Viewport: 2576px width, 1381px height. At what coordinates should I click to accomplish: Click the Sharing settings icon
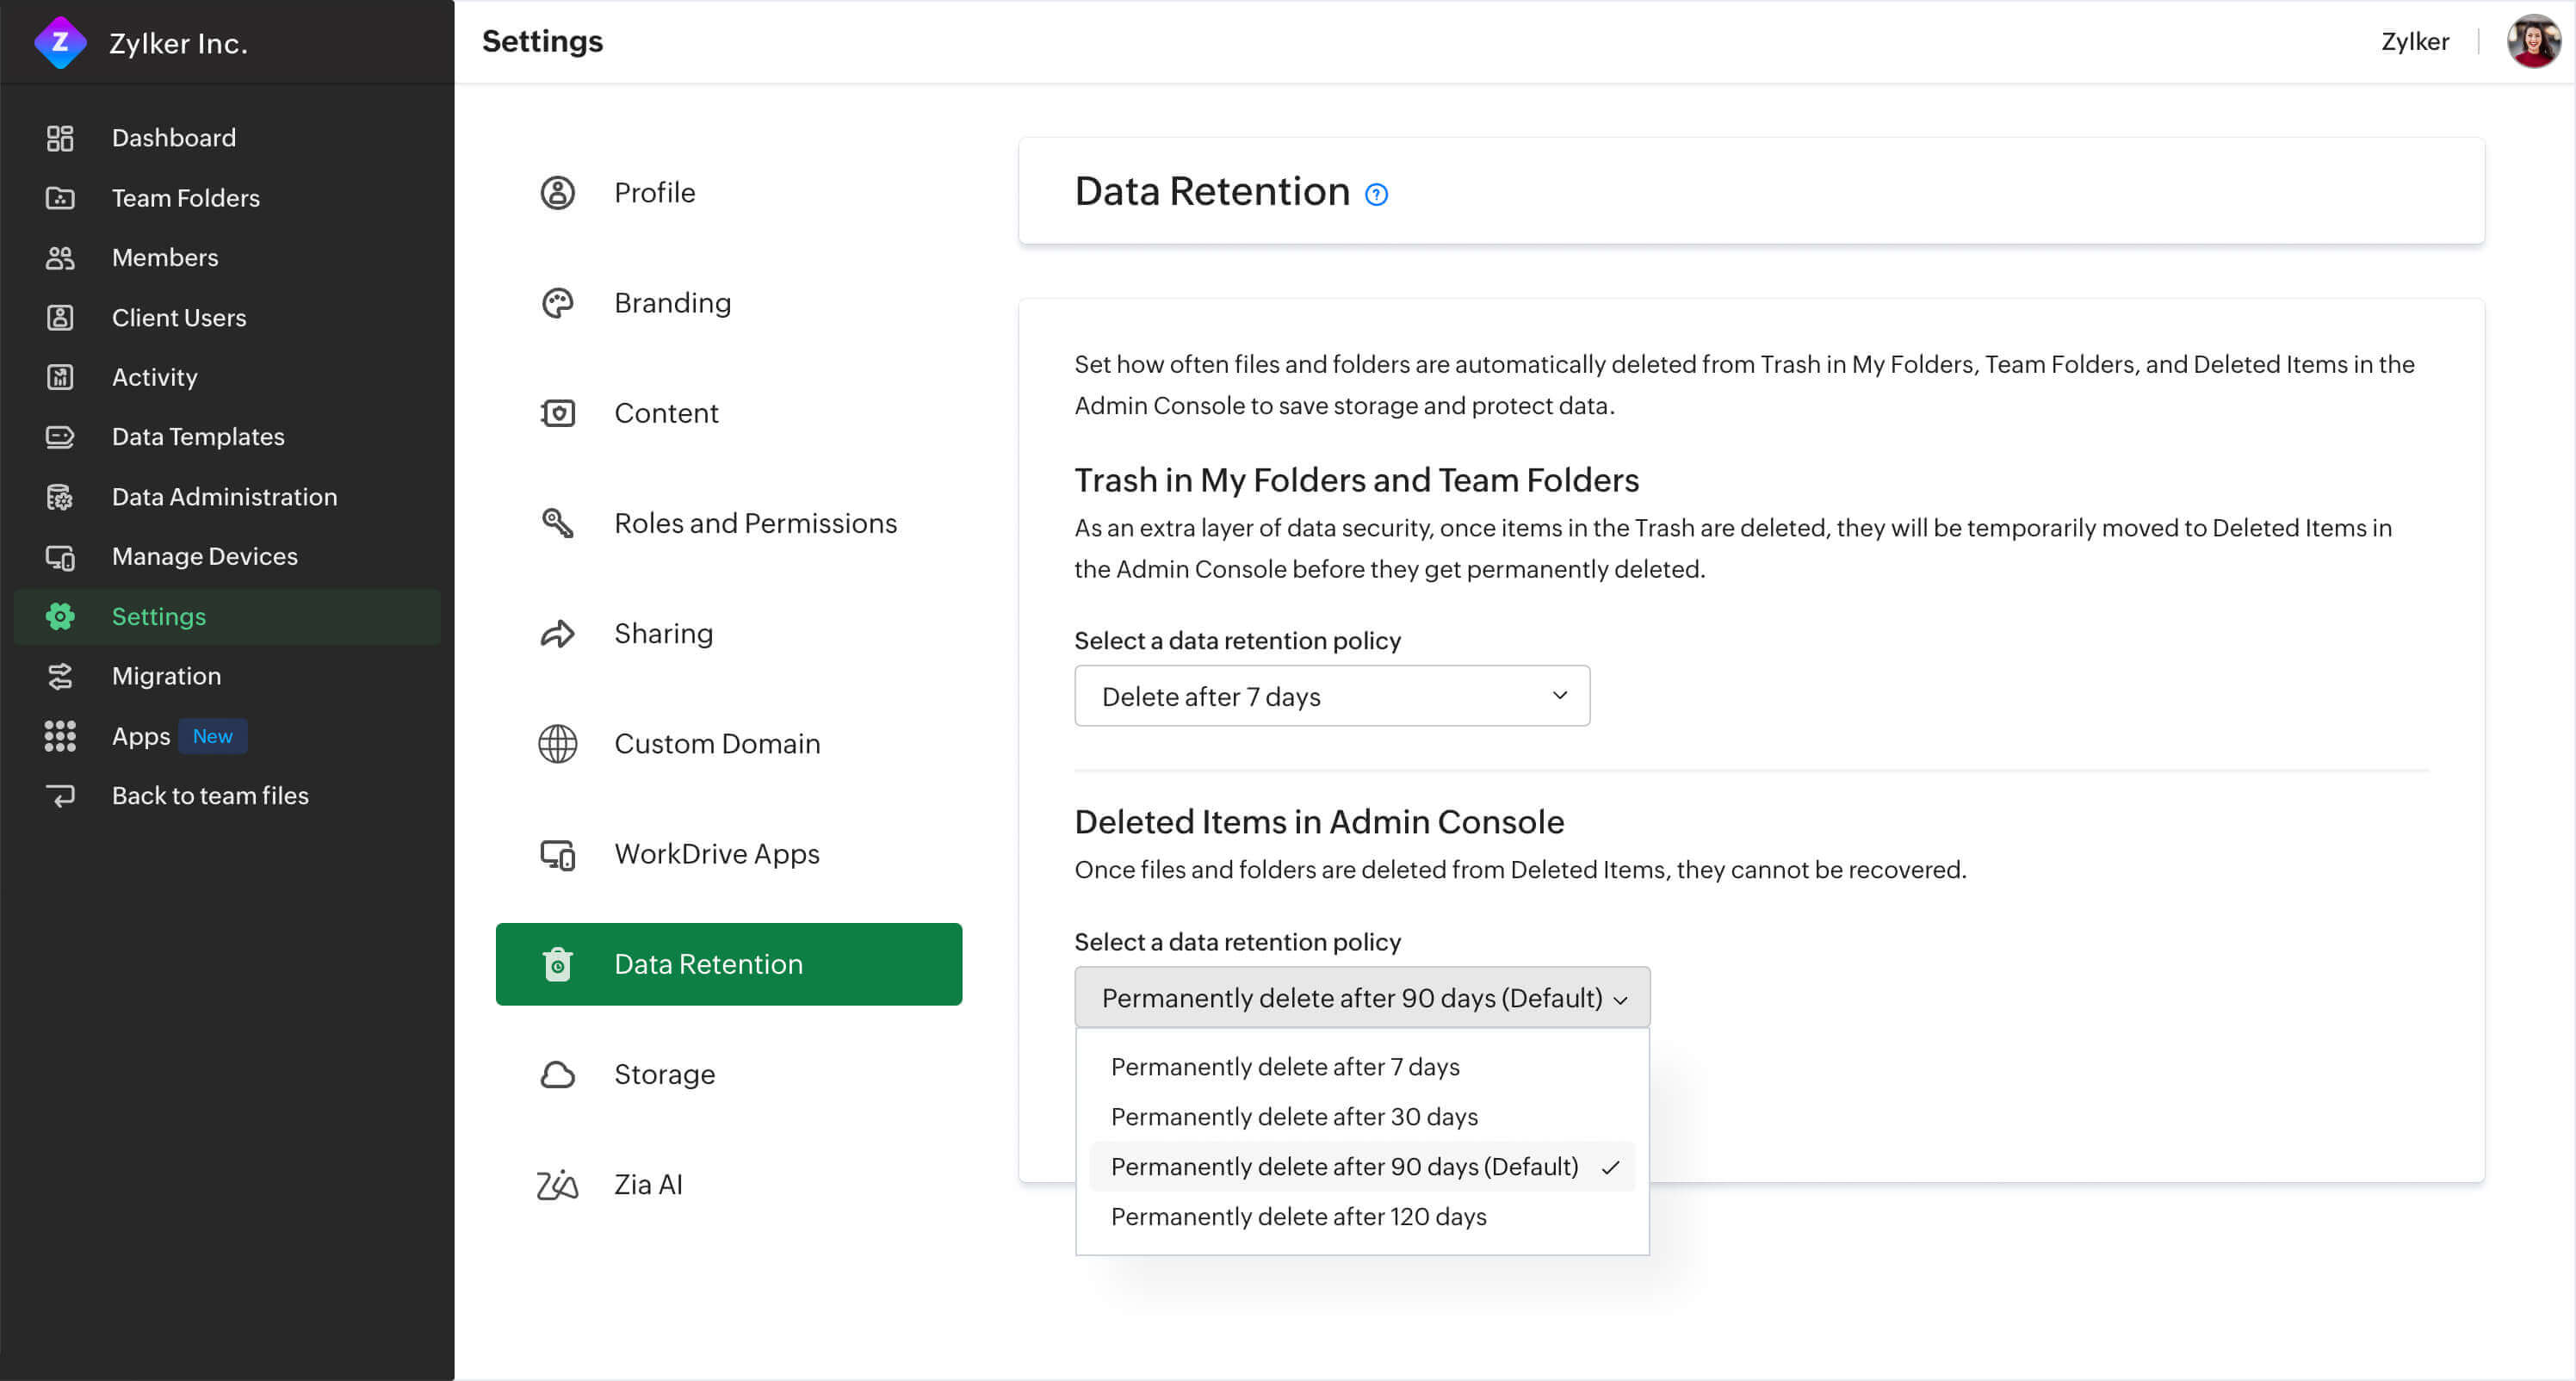click(x=557, y=634)
